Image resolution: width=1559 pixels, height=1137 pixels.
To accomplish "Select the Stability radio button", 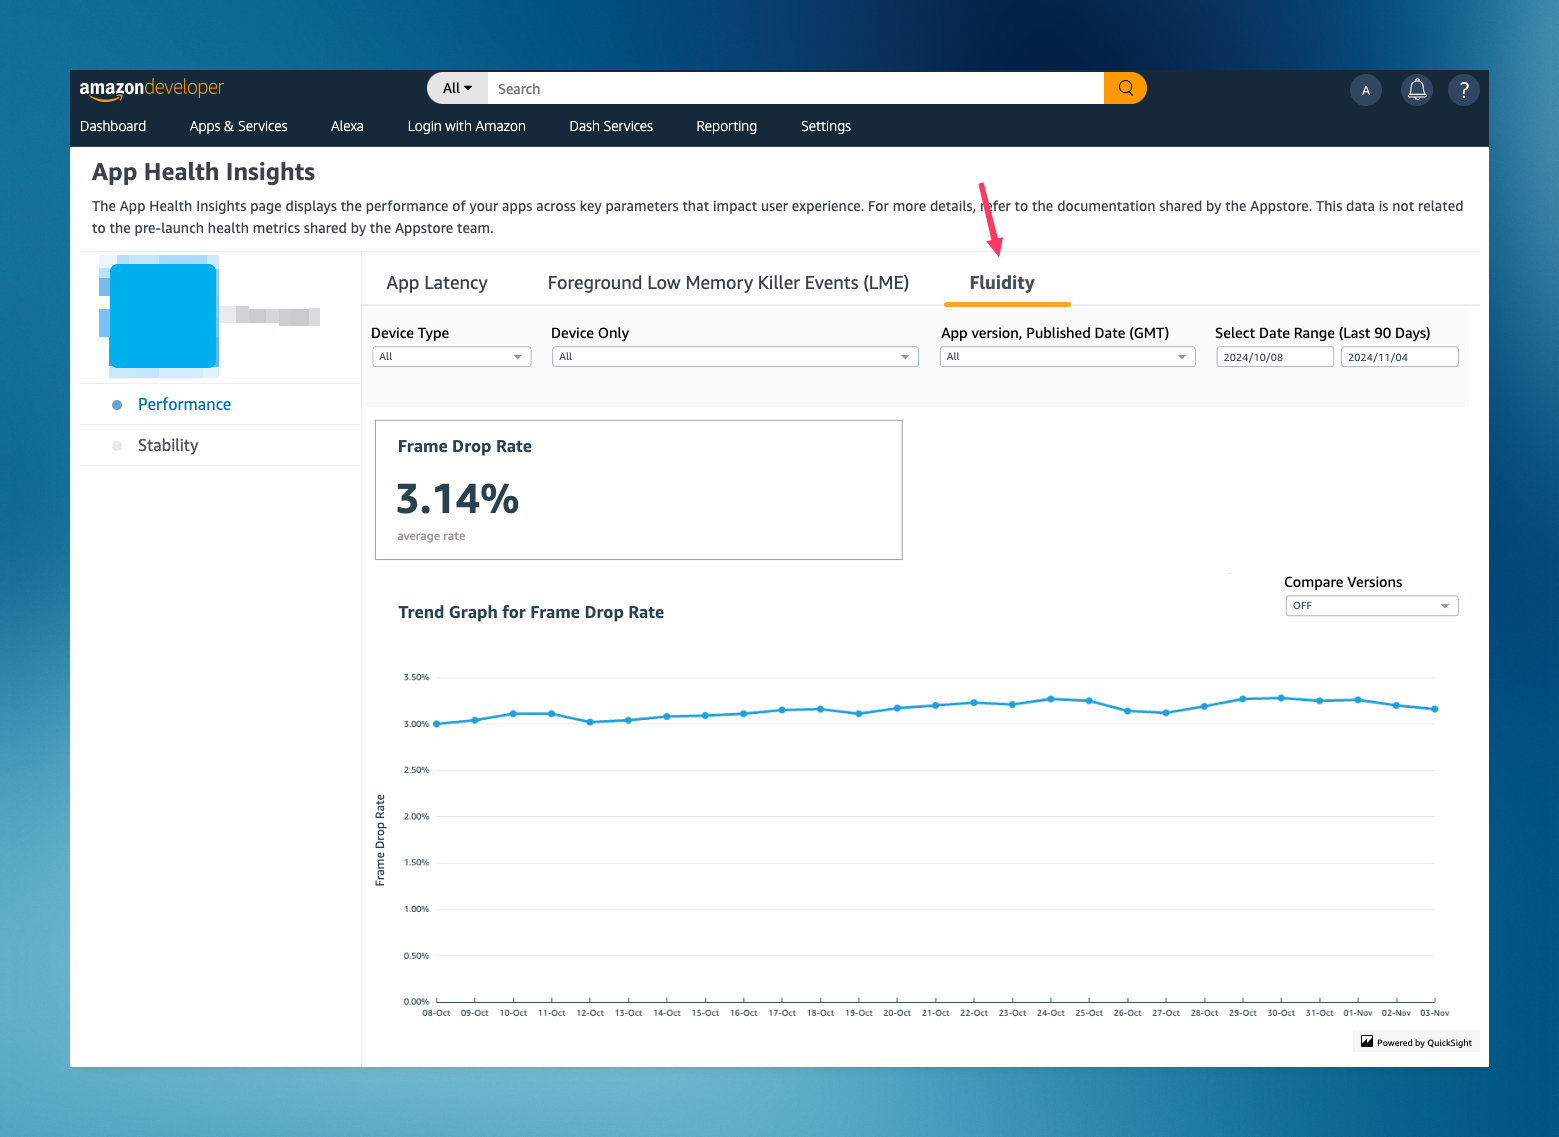I will (x=118, y=445).
